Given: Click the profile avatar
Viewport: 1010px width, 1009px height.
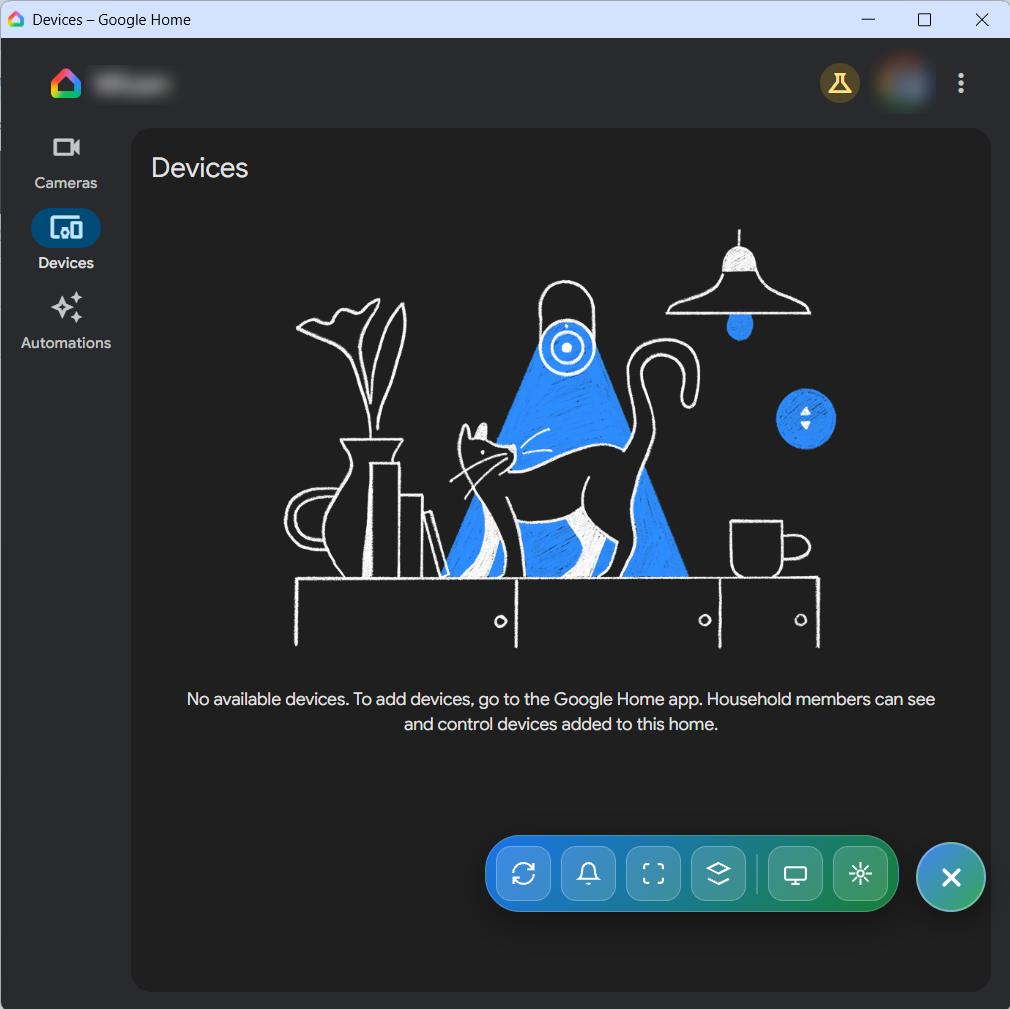Looking at the screenshot, I should click(x=904, y=83).
